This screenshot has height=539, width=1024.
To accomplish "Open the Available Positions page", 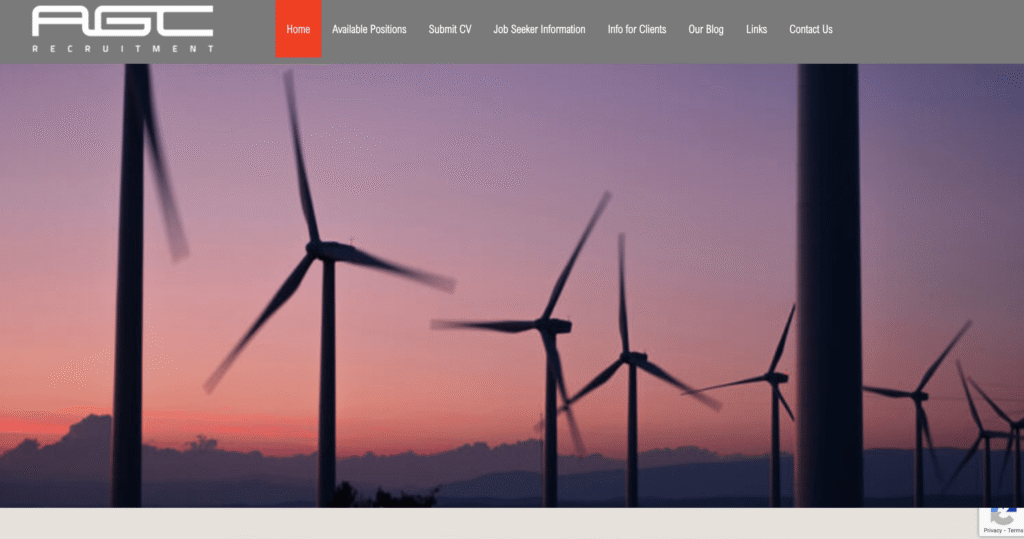I will [369, 29].
